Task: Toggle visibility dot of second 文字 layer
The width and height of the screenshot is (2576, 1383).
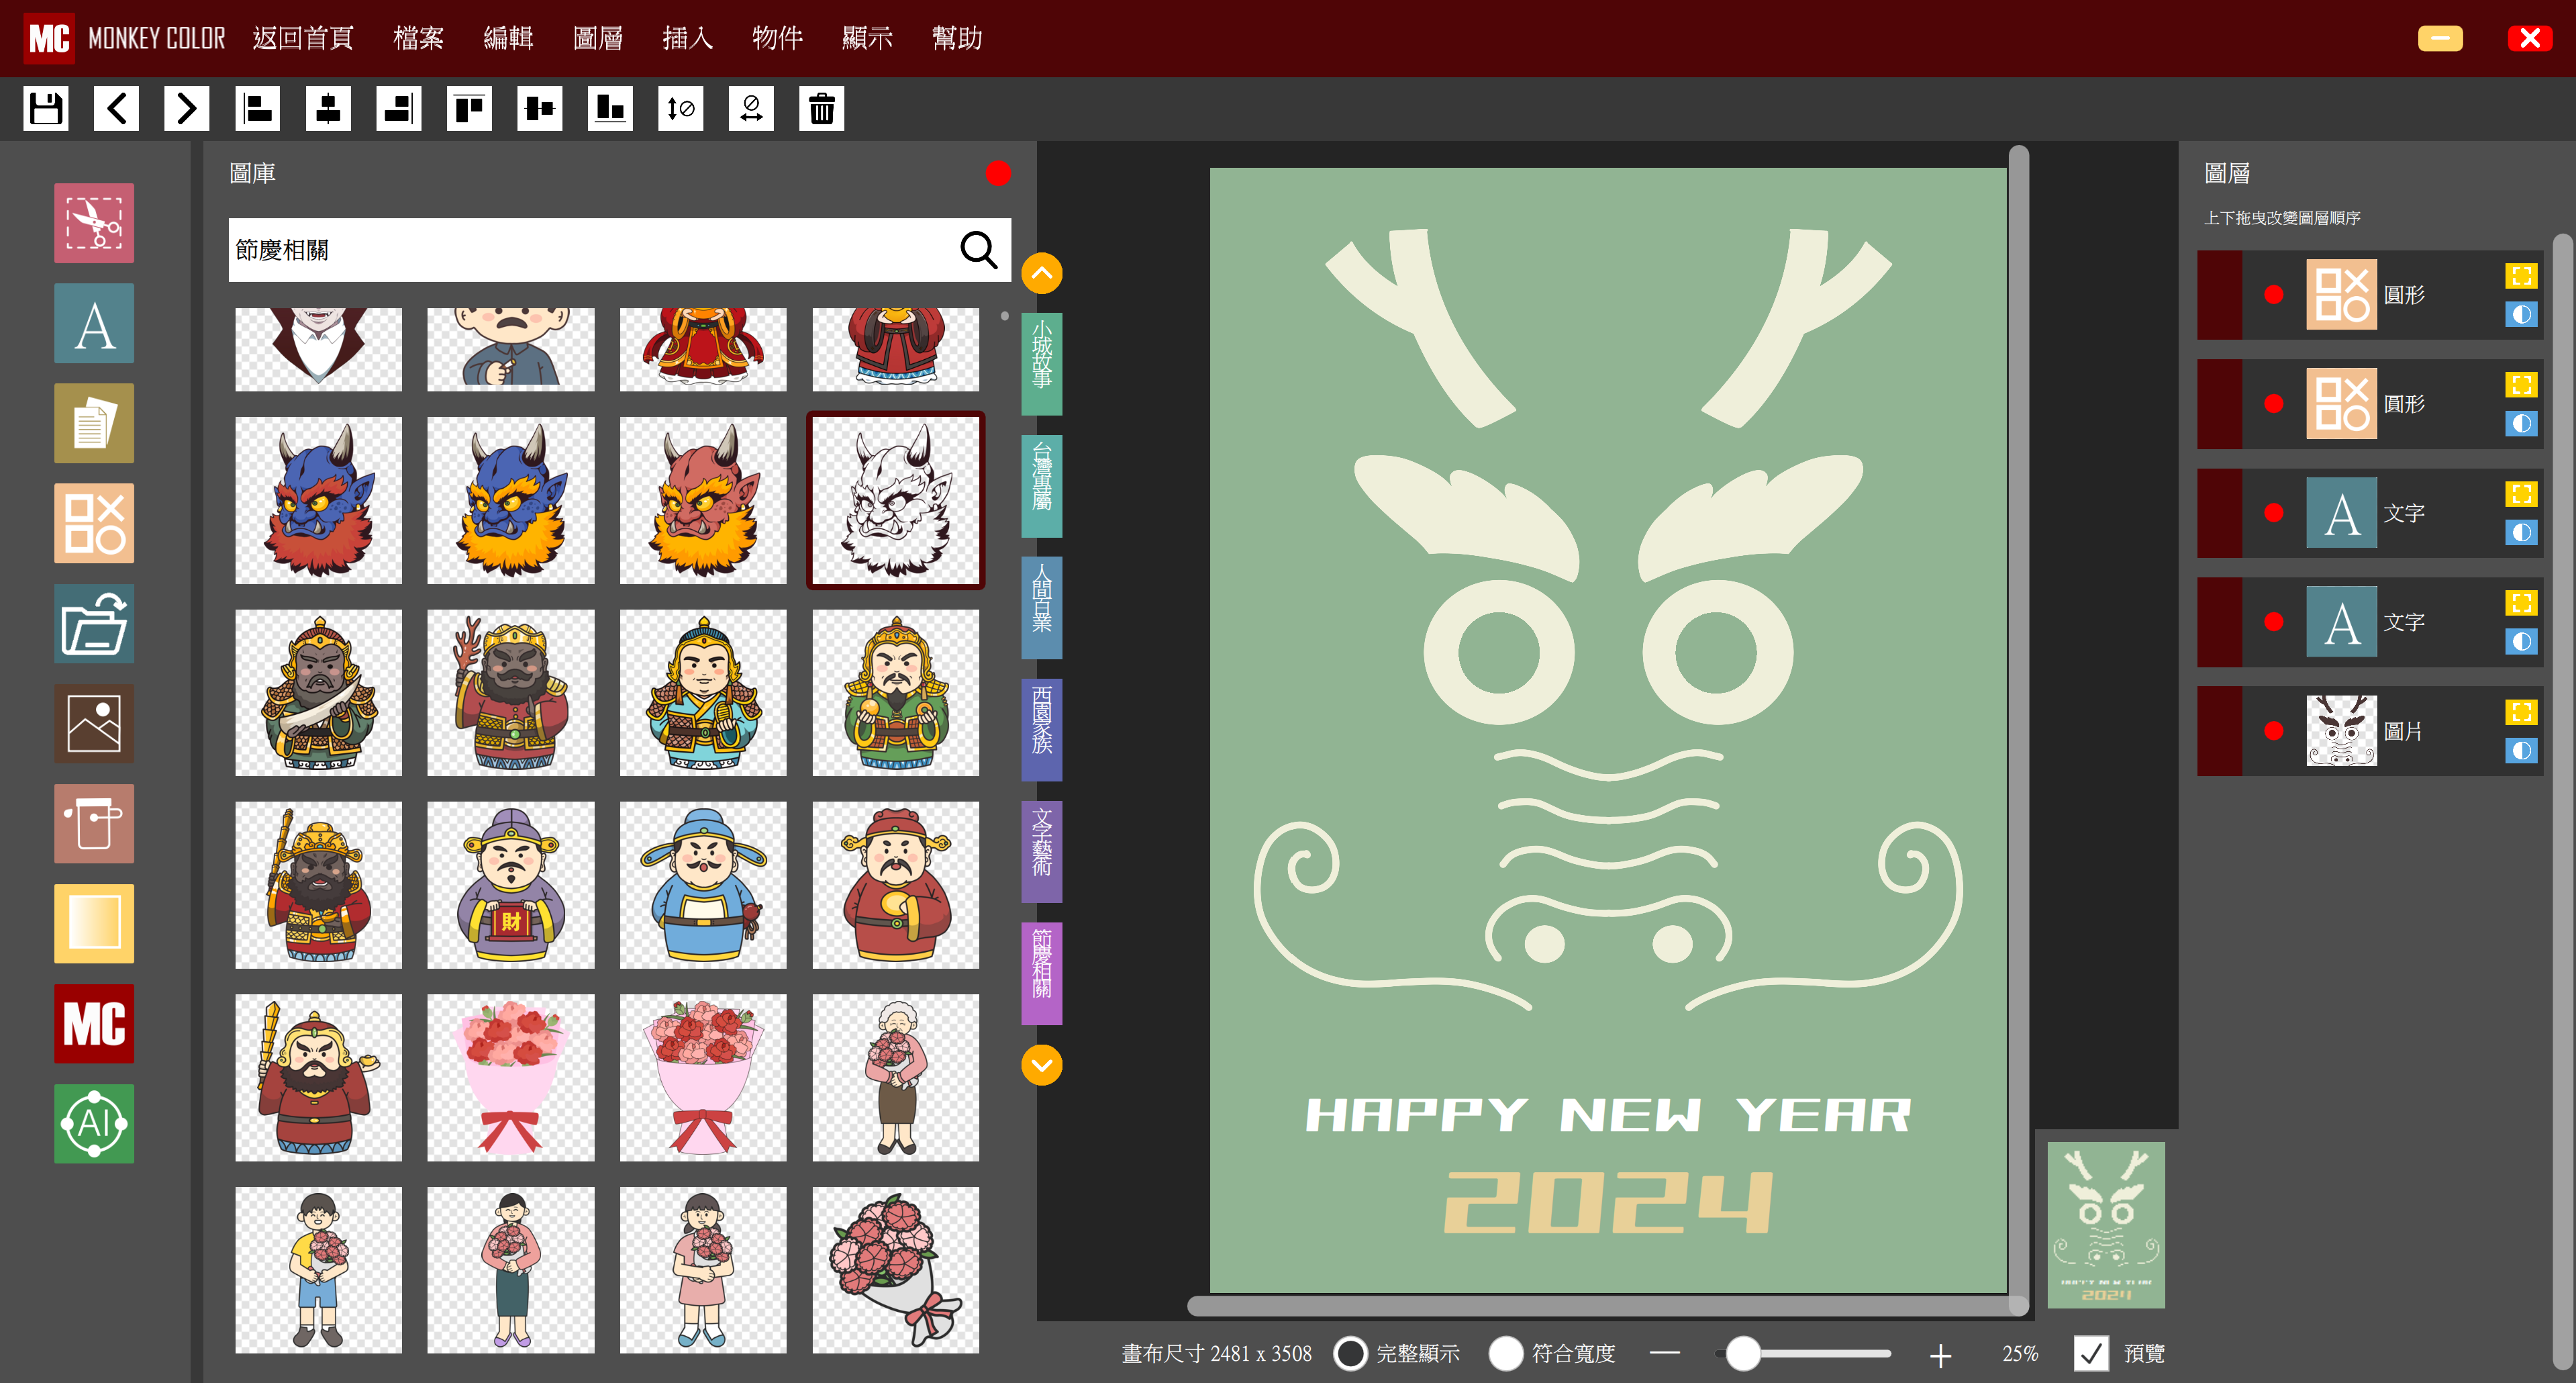Action: pos(2274,622)
